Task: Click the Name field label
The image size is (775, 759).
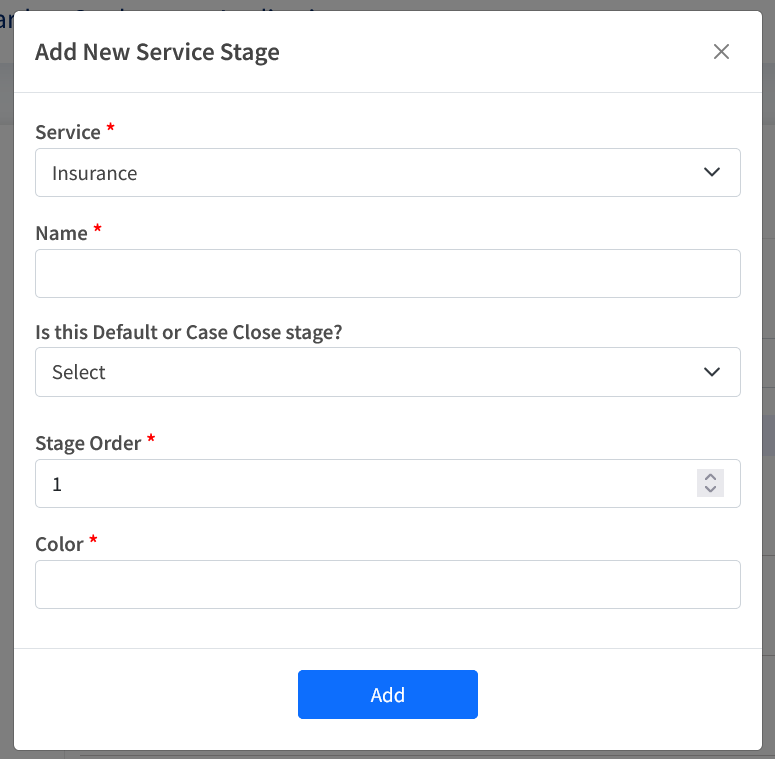Action: [x=61, y=233]
